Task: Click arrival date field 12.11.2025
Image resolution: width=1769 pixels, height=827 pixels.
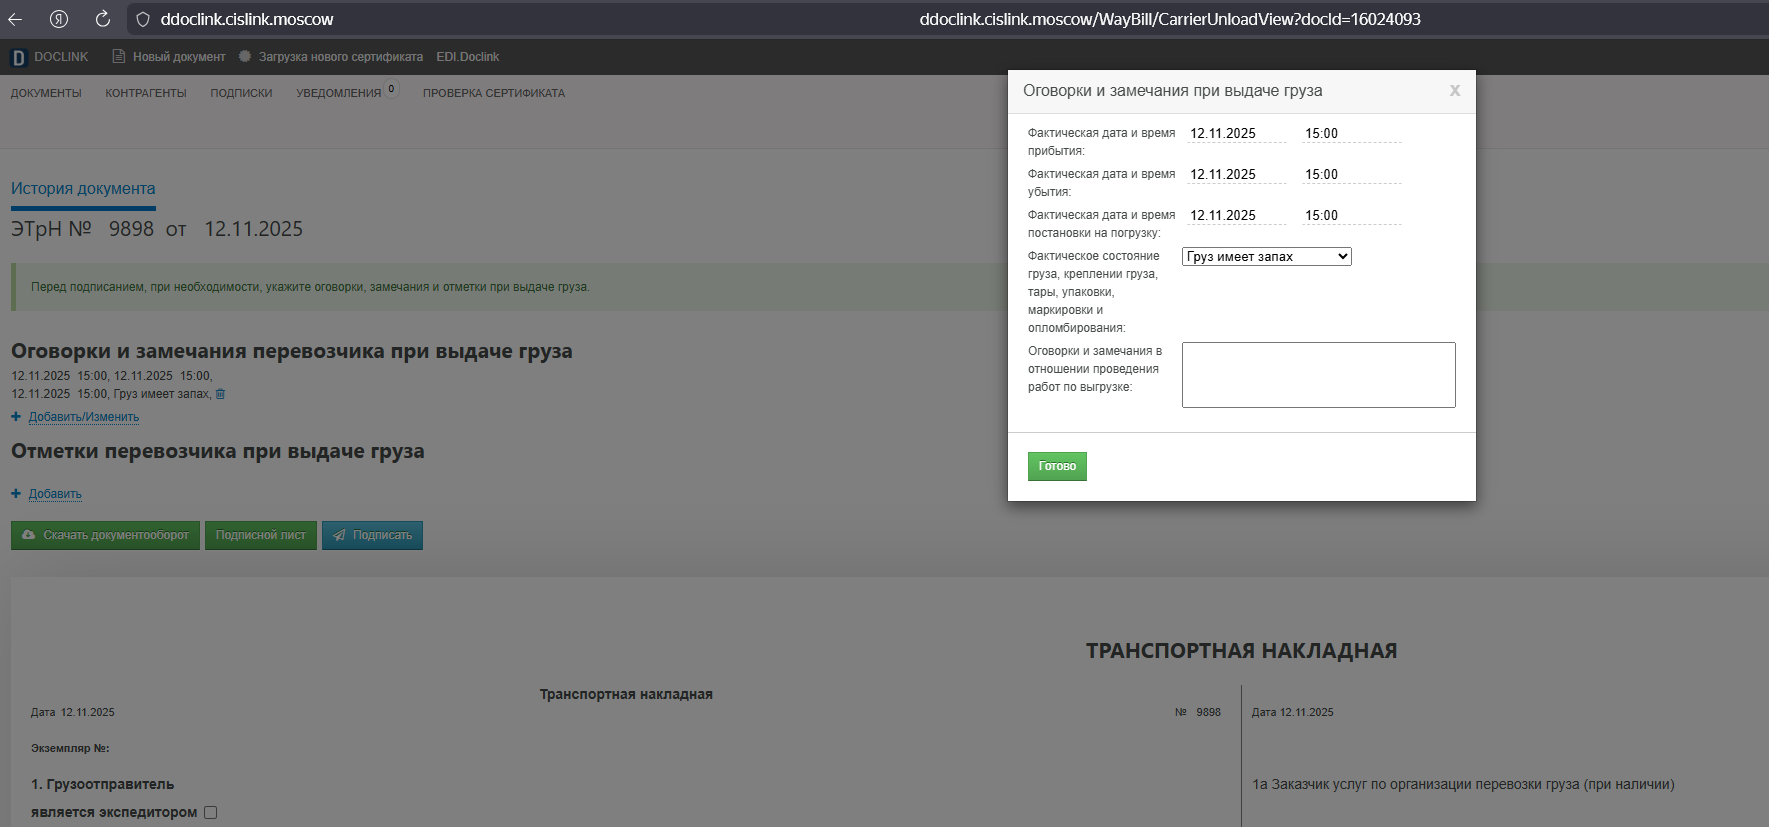Action: tap(1237, 133)
